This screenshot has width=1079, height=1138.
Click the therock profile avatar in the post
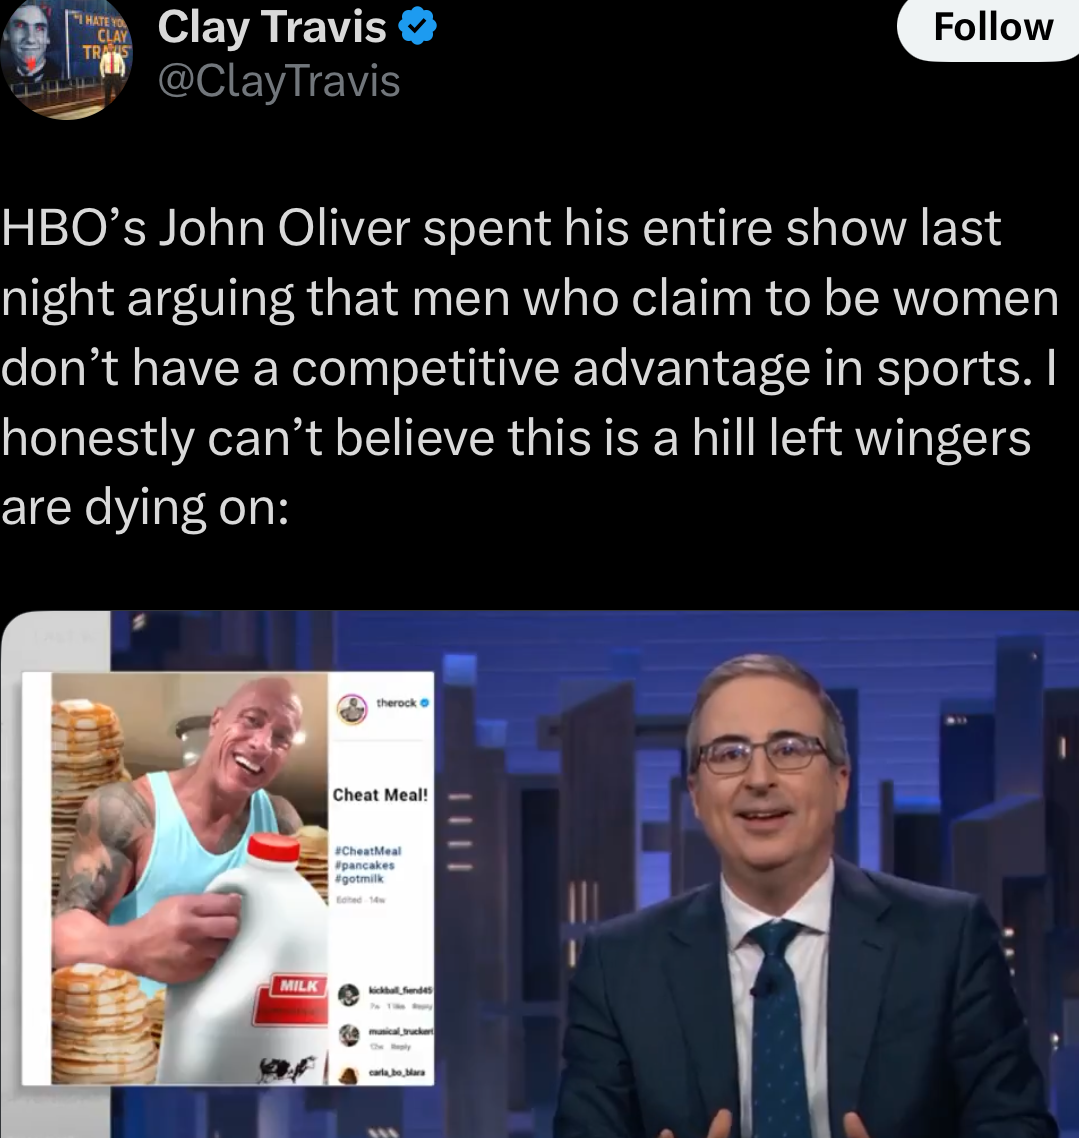352,709
